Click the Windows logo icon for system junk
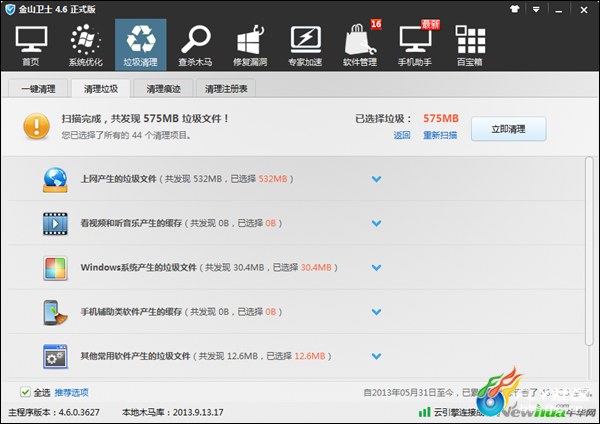Image resolution: width=600 pixels, height=424 pixels. coord(55,268)
